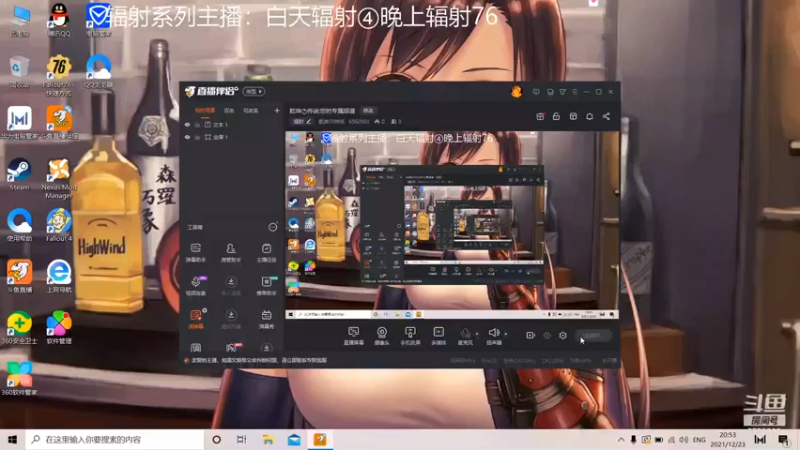Switch to the second scene tab
800x450 pixels.
[229, 111]
